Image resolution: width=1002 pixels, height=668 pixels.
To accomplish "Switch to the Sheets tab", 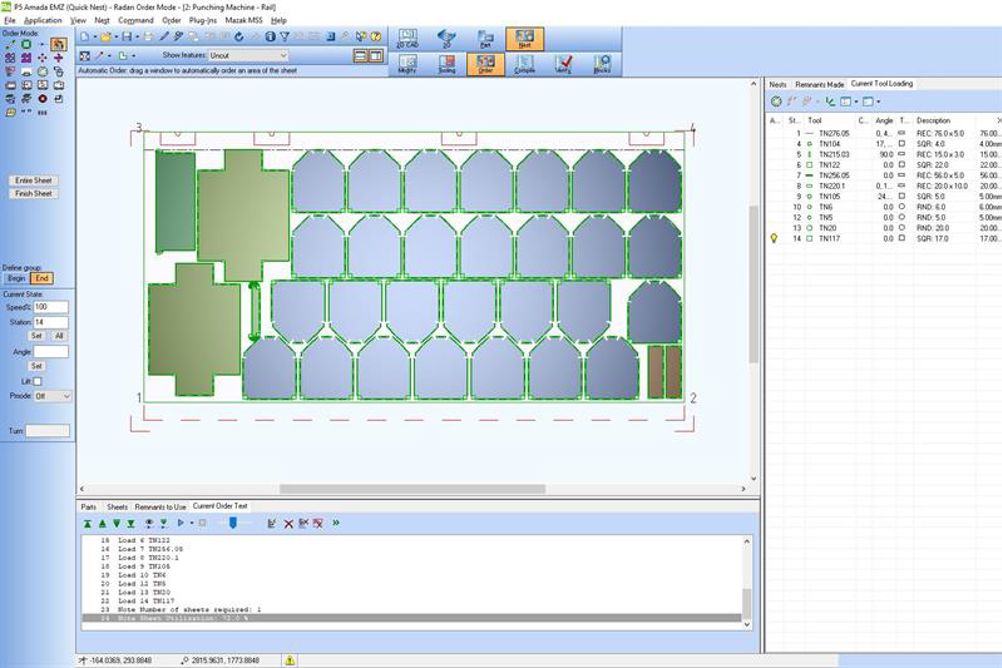I will click(117, 507).
